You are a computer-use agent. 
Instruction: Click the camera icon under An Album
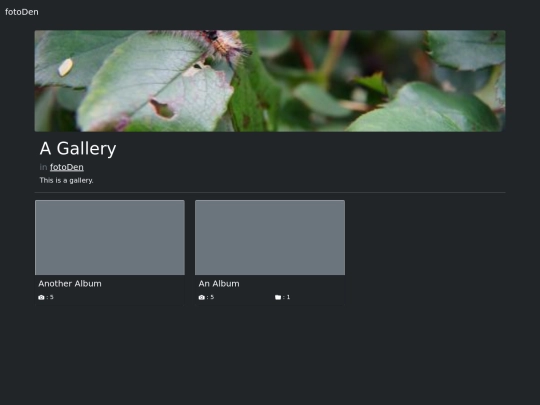tap(202, 297)
